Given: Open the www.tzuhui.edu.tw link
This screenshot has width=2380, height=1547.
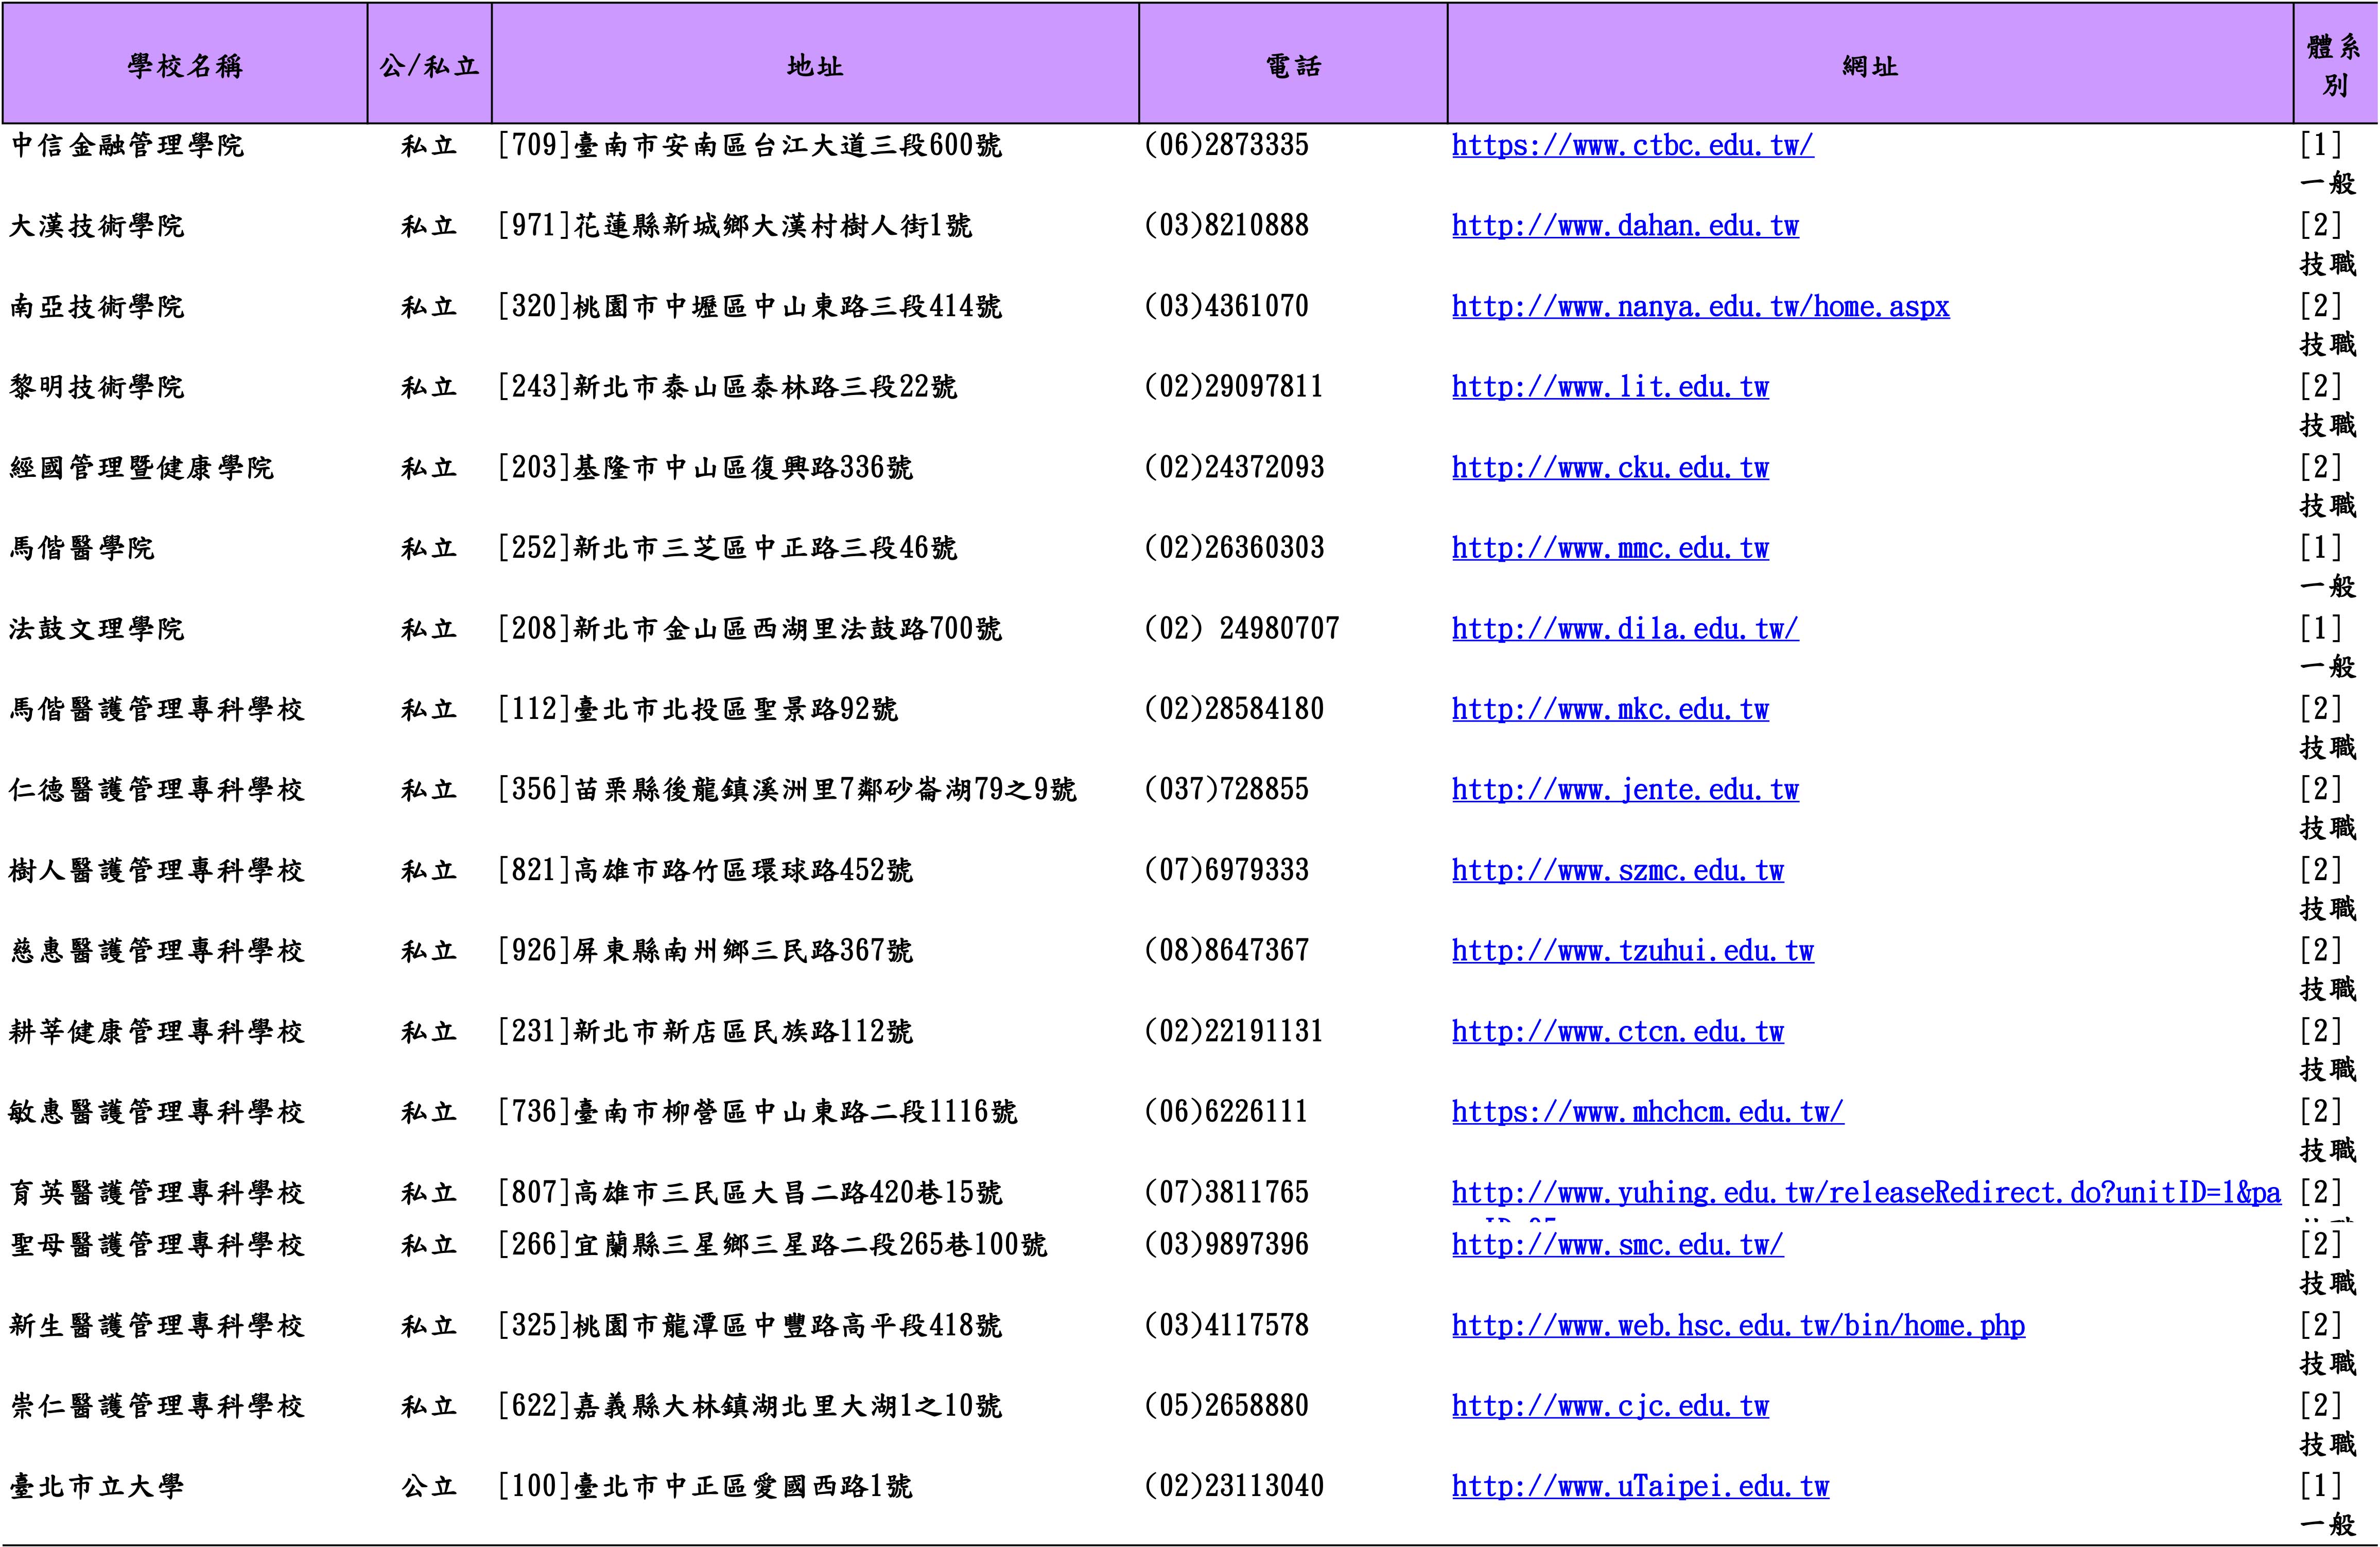Looking at the screenshot, I should [1632, 951].
